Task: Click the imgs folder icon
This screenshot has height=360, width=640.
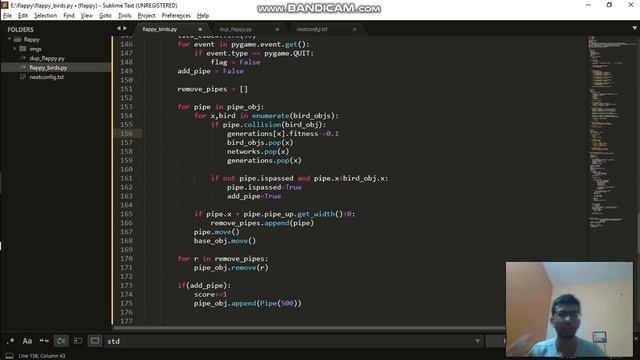Action: click(x=23, y=49)
